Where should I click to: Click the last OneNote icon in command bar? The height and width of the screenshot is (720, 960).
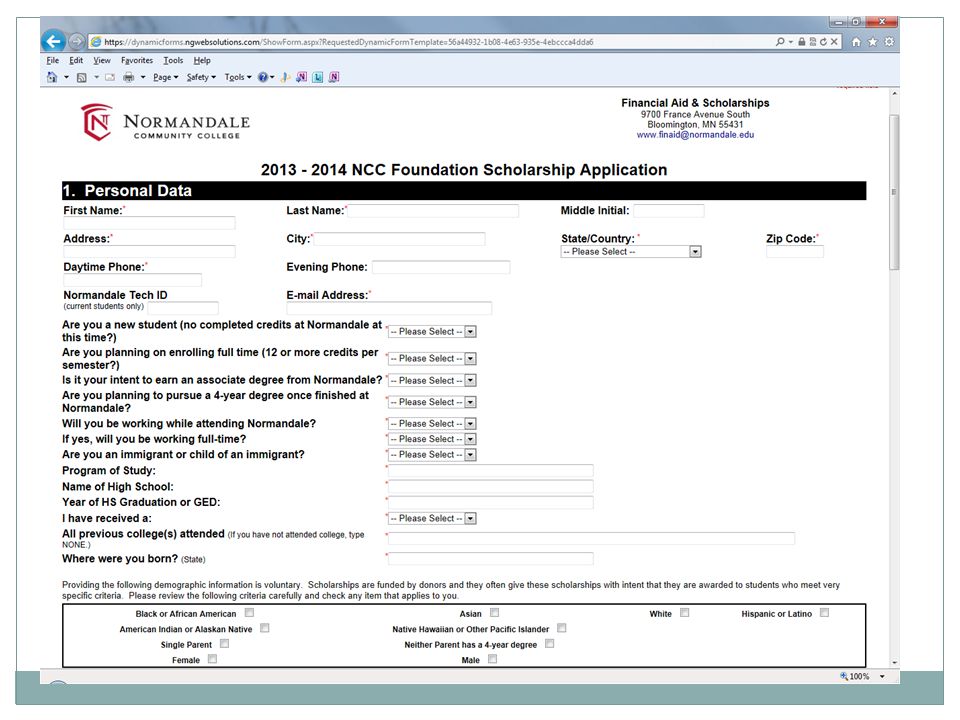[x=334, y=77]
